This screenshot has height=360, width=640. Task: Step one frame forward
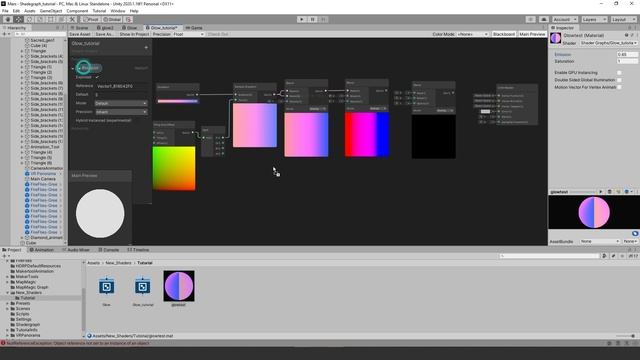coord(323,19)
